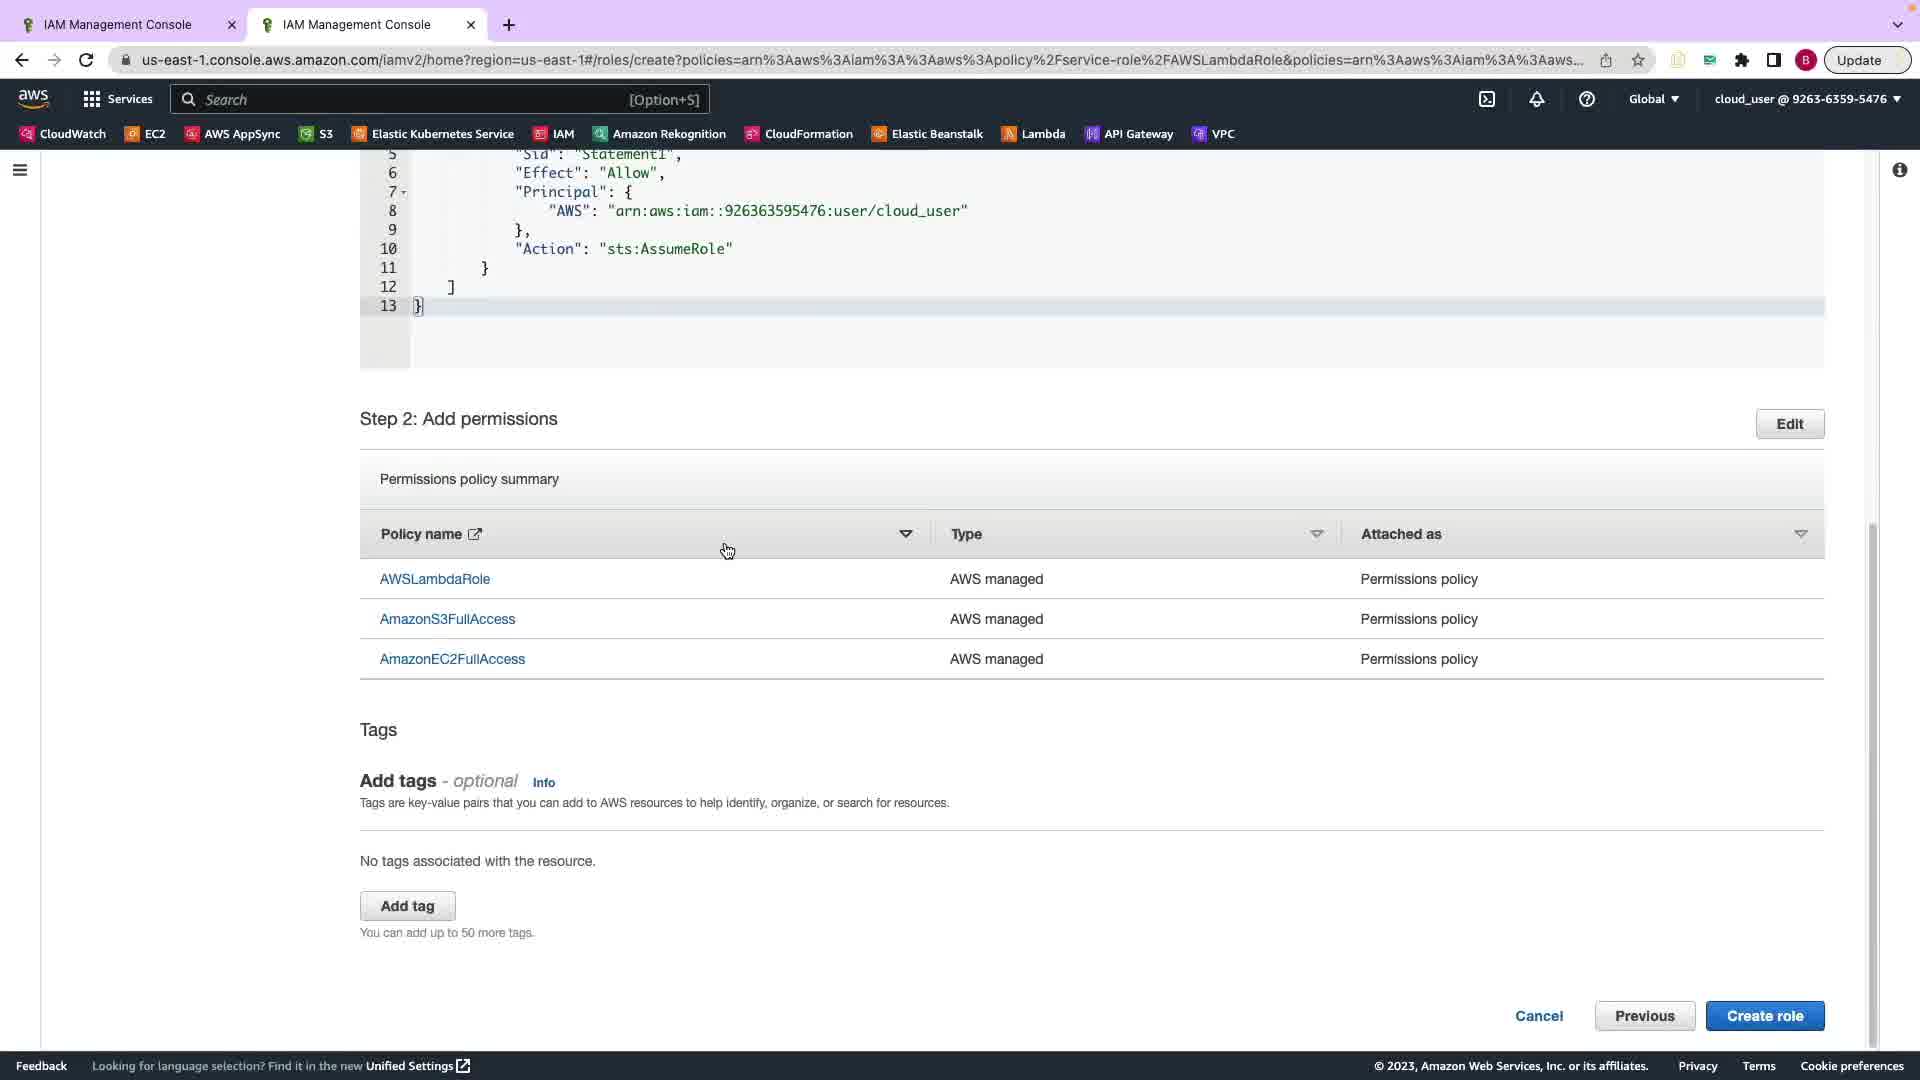The width and height of the screenshot is (1920, 1080).
Task: Switch to the first IAM Management Console tab
Action: (118, 24)
